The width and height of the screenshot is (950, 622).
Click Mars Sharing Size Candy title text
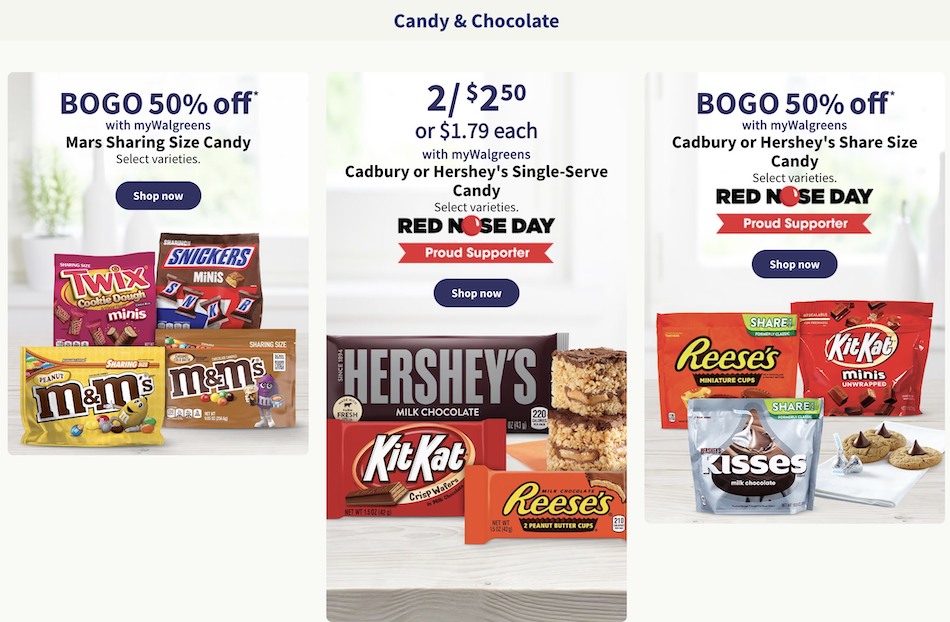(x=158, y=142)
